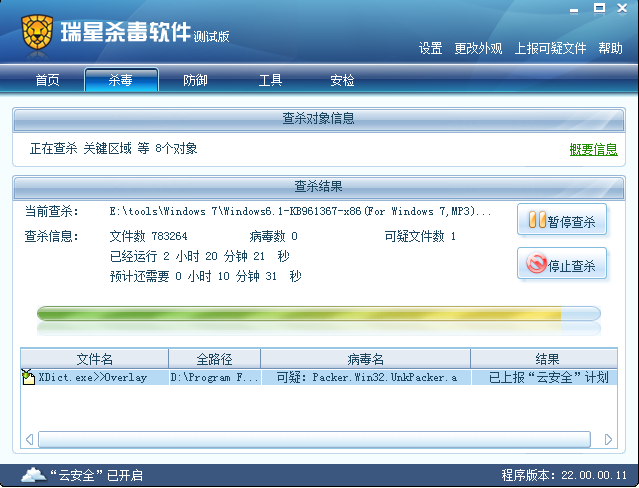This screenshot has width=639, height=488.
Task: Click the D:\Program F... path cell
Action: 215,377
